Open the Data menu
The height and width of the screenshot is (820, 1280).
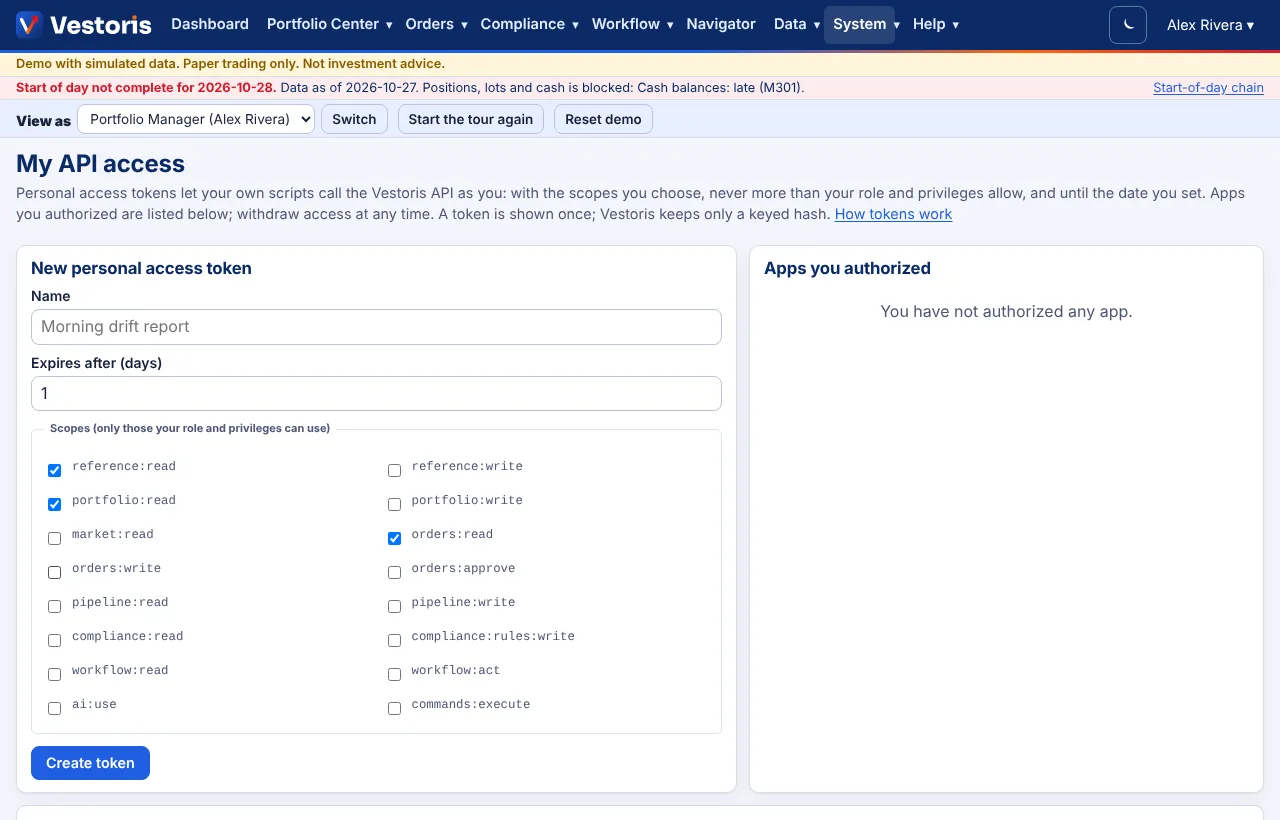click(797, 24)
